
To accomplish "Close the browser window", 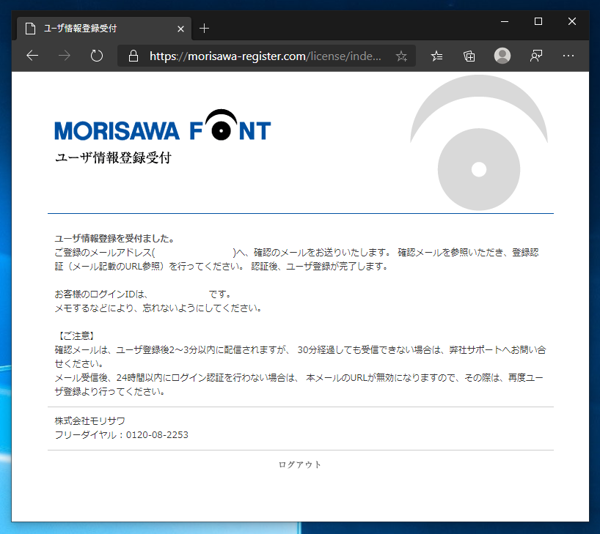I will [572, 21].
